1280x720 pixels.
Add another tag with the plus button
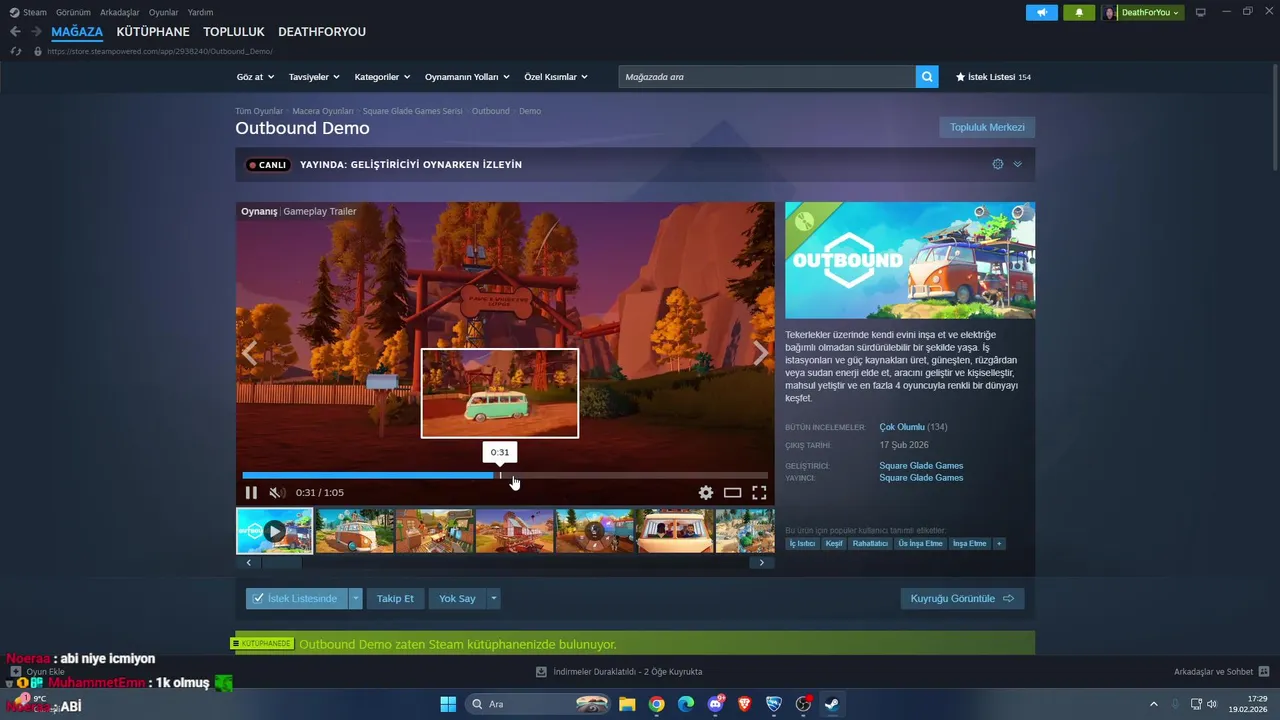click(999, 544)
